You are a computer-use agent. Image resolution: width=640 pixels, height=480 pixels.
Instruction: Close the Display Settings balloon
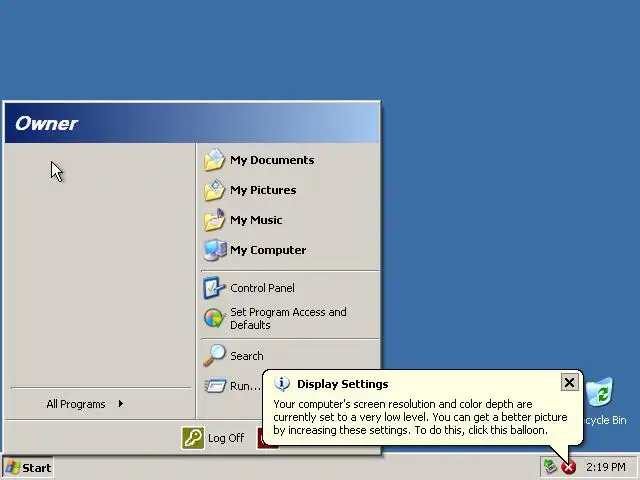569,382
